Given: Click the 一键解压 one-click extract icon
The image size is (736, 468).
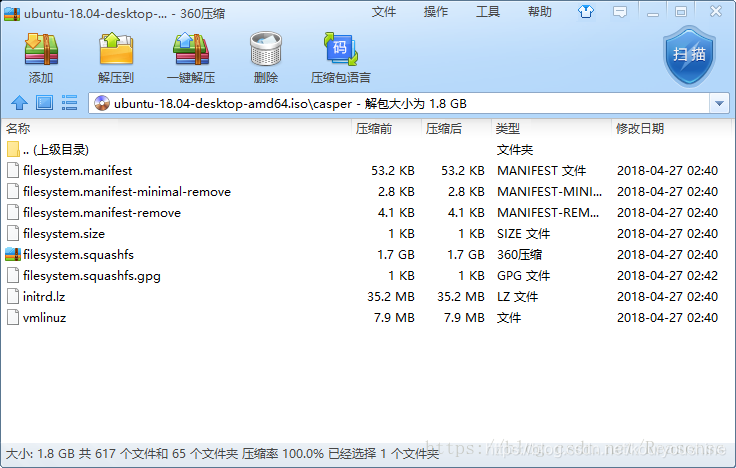Looking at the screenshot, I should point(191,49).
